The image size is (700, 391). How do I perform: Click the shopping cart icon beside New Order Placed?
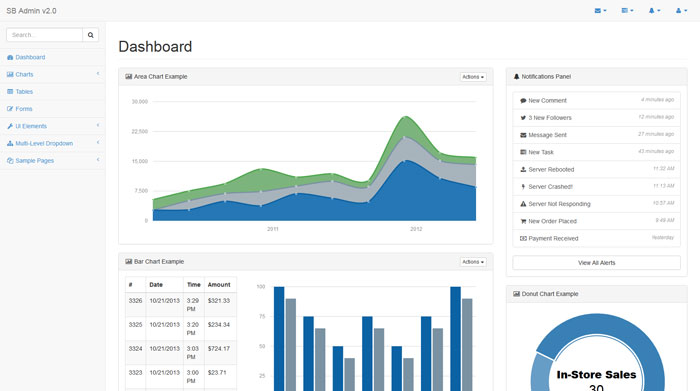pos(523,221)
